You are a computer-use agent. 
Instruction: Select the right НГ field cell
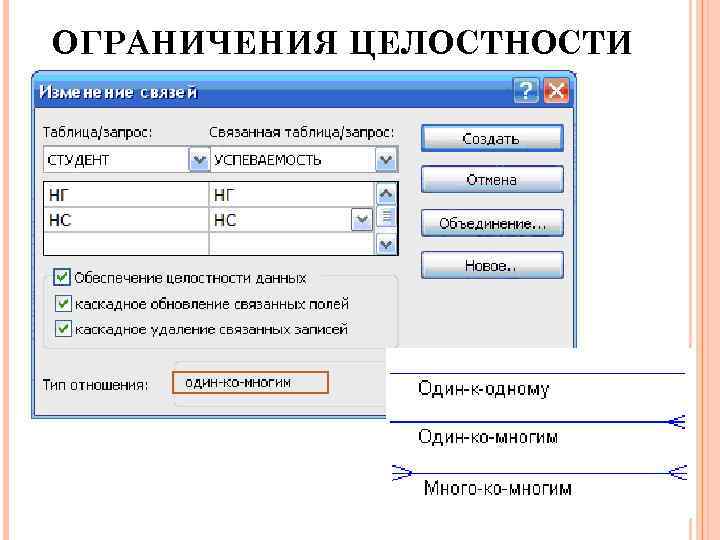[x=292, y=195]
